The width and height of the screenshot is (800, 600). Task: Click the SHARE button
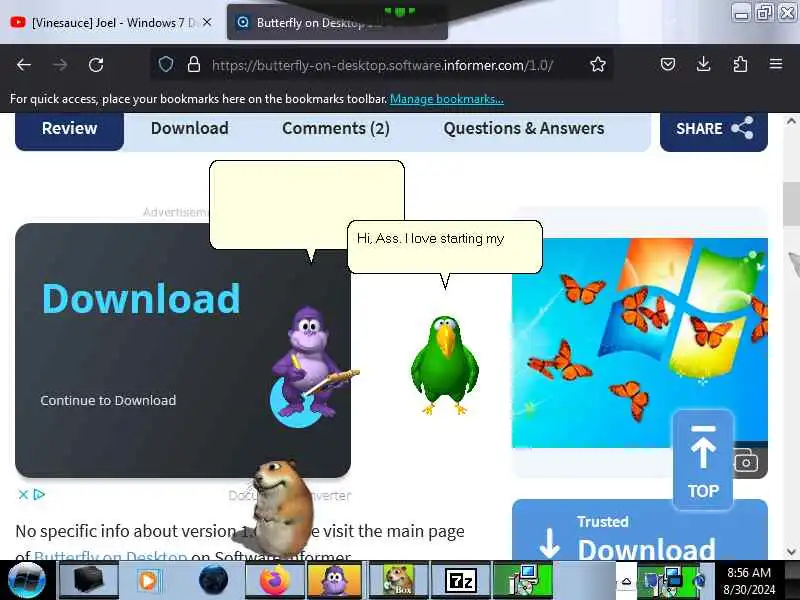coord(714,130)
